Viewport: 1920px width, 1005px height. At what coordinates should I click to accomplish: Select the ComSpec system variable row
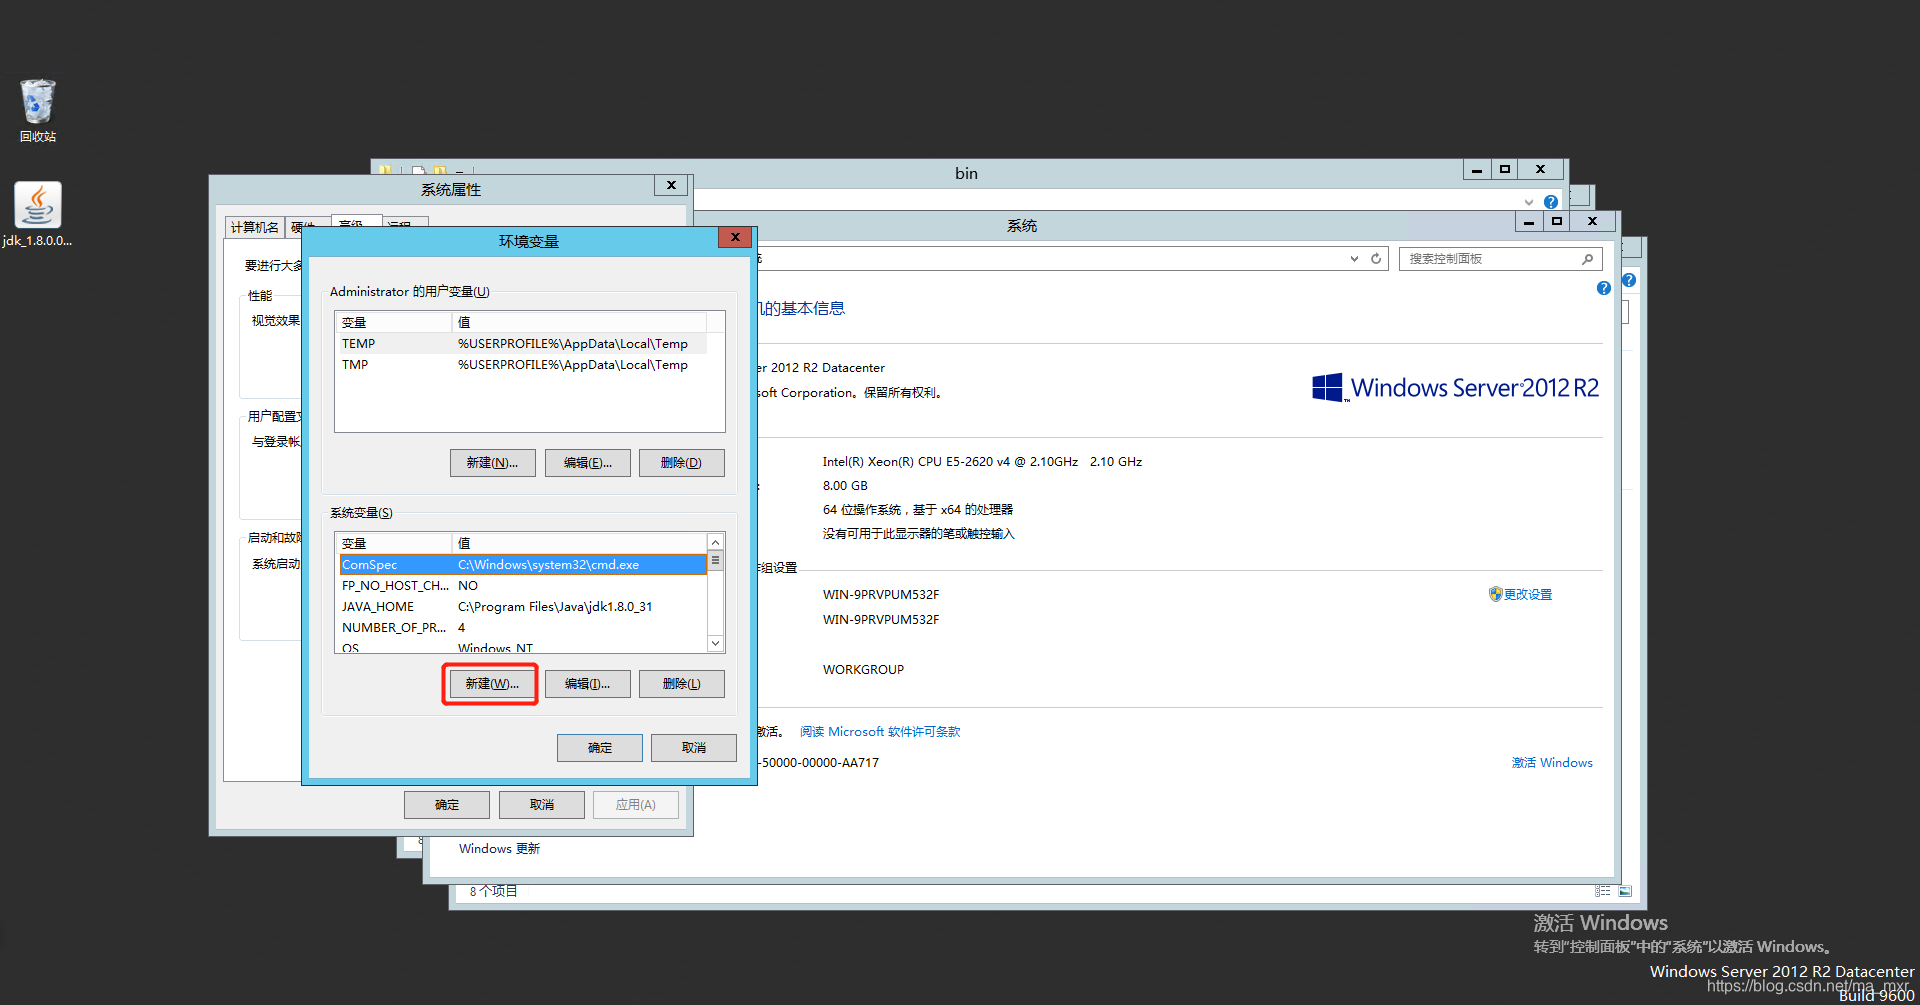tap(523, 565)
